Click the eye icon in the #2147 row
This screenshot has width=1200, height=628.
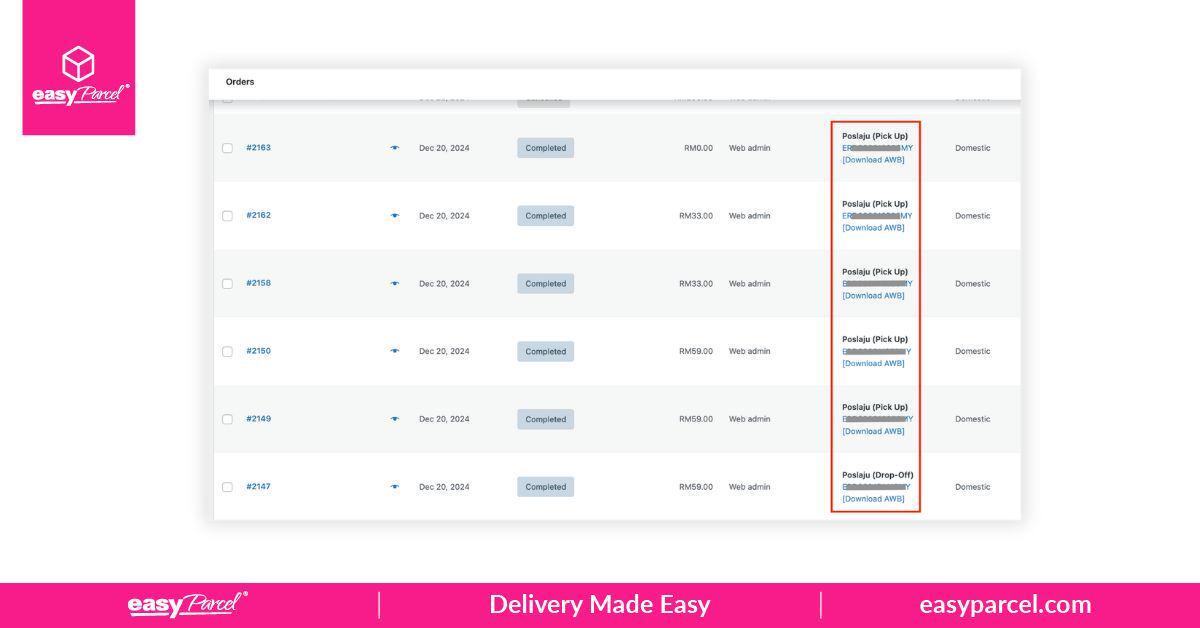point(395,487)
